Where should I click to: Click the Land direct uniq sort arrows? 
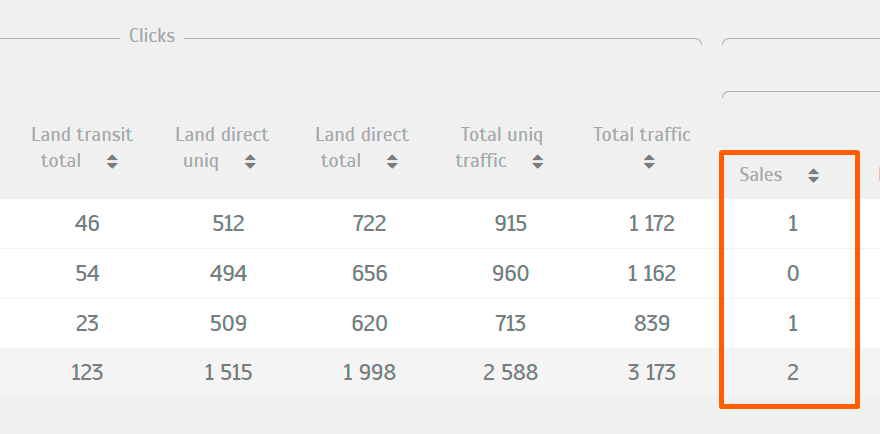click(250, 161)
